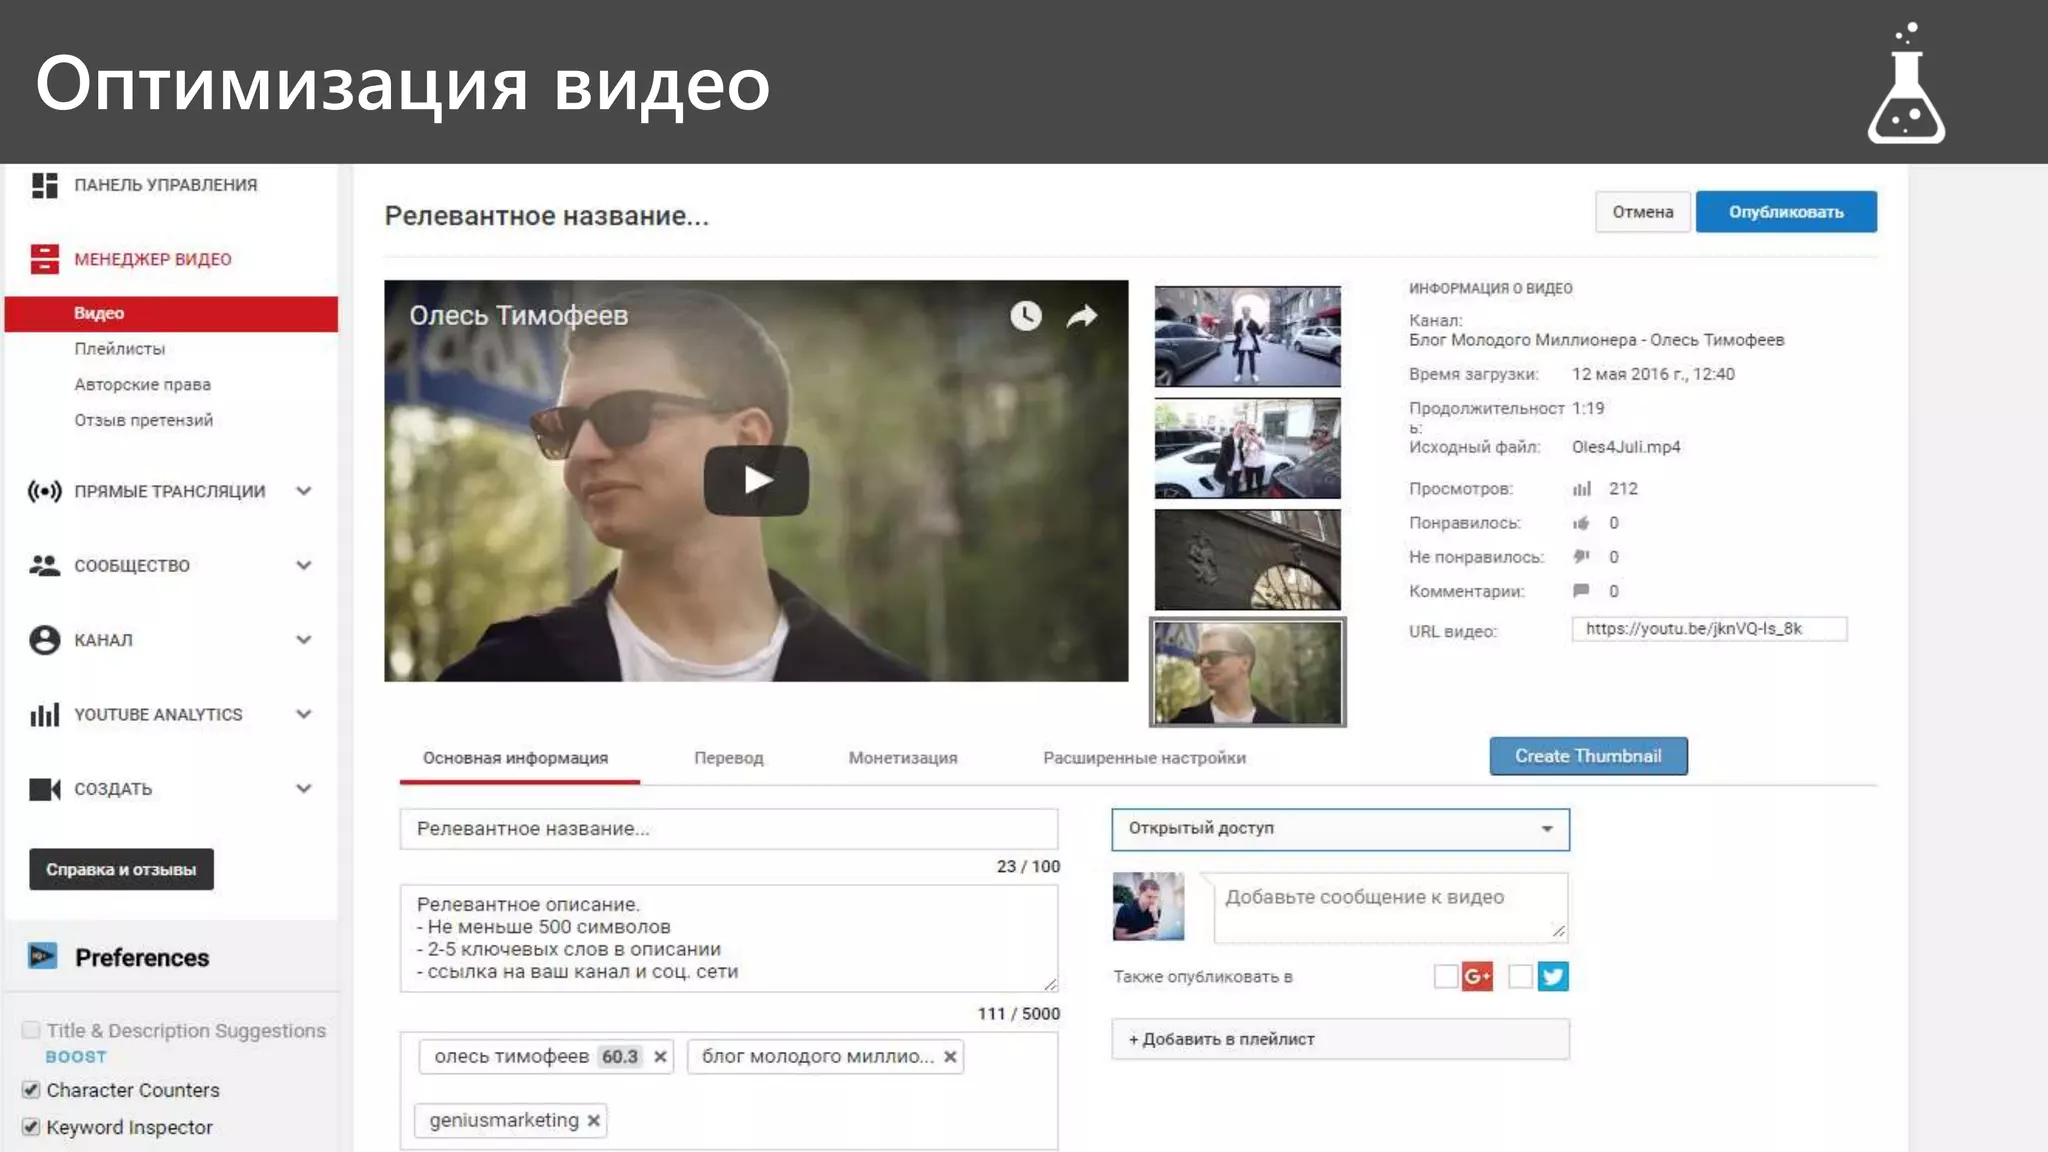Click the Watch Later clock icon on video
The height and width of the screenshot is (1152, 2048).
1025,316
